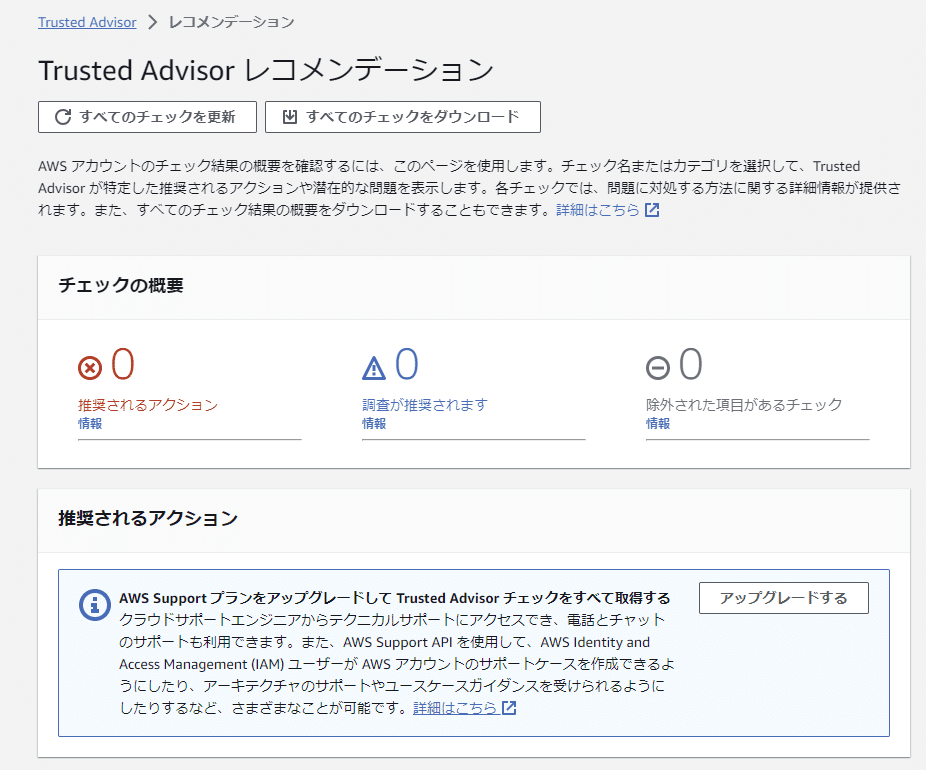Open 詳細はこちら link in page description
The width and height of the screenshot is (926, 770).
(598, 210)
